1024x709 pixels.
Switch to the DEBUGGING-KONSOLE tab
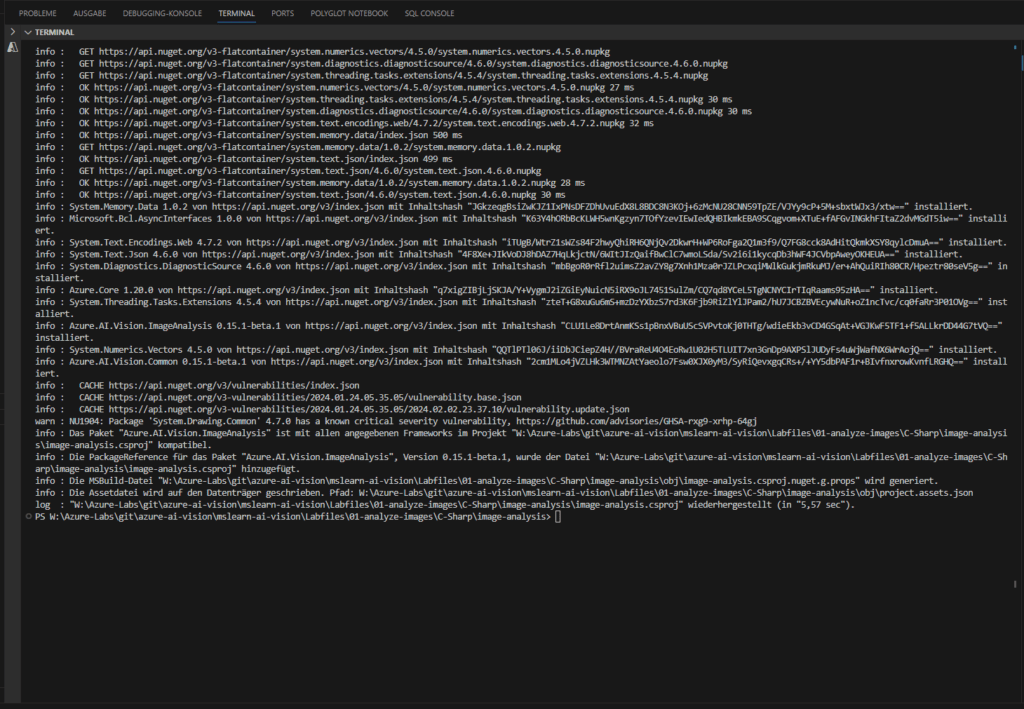point(162,13)
